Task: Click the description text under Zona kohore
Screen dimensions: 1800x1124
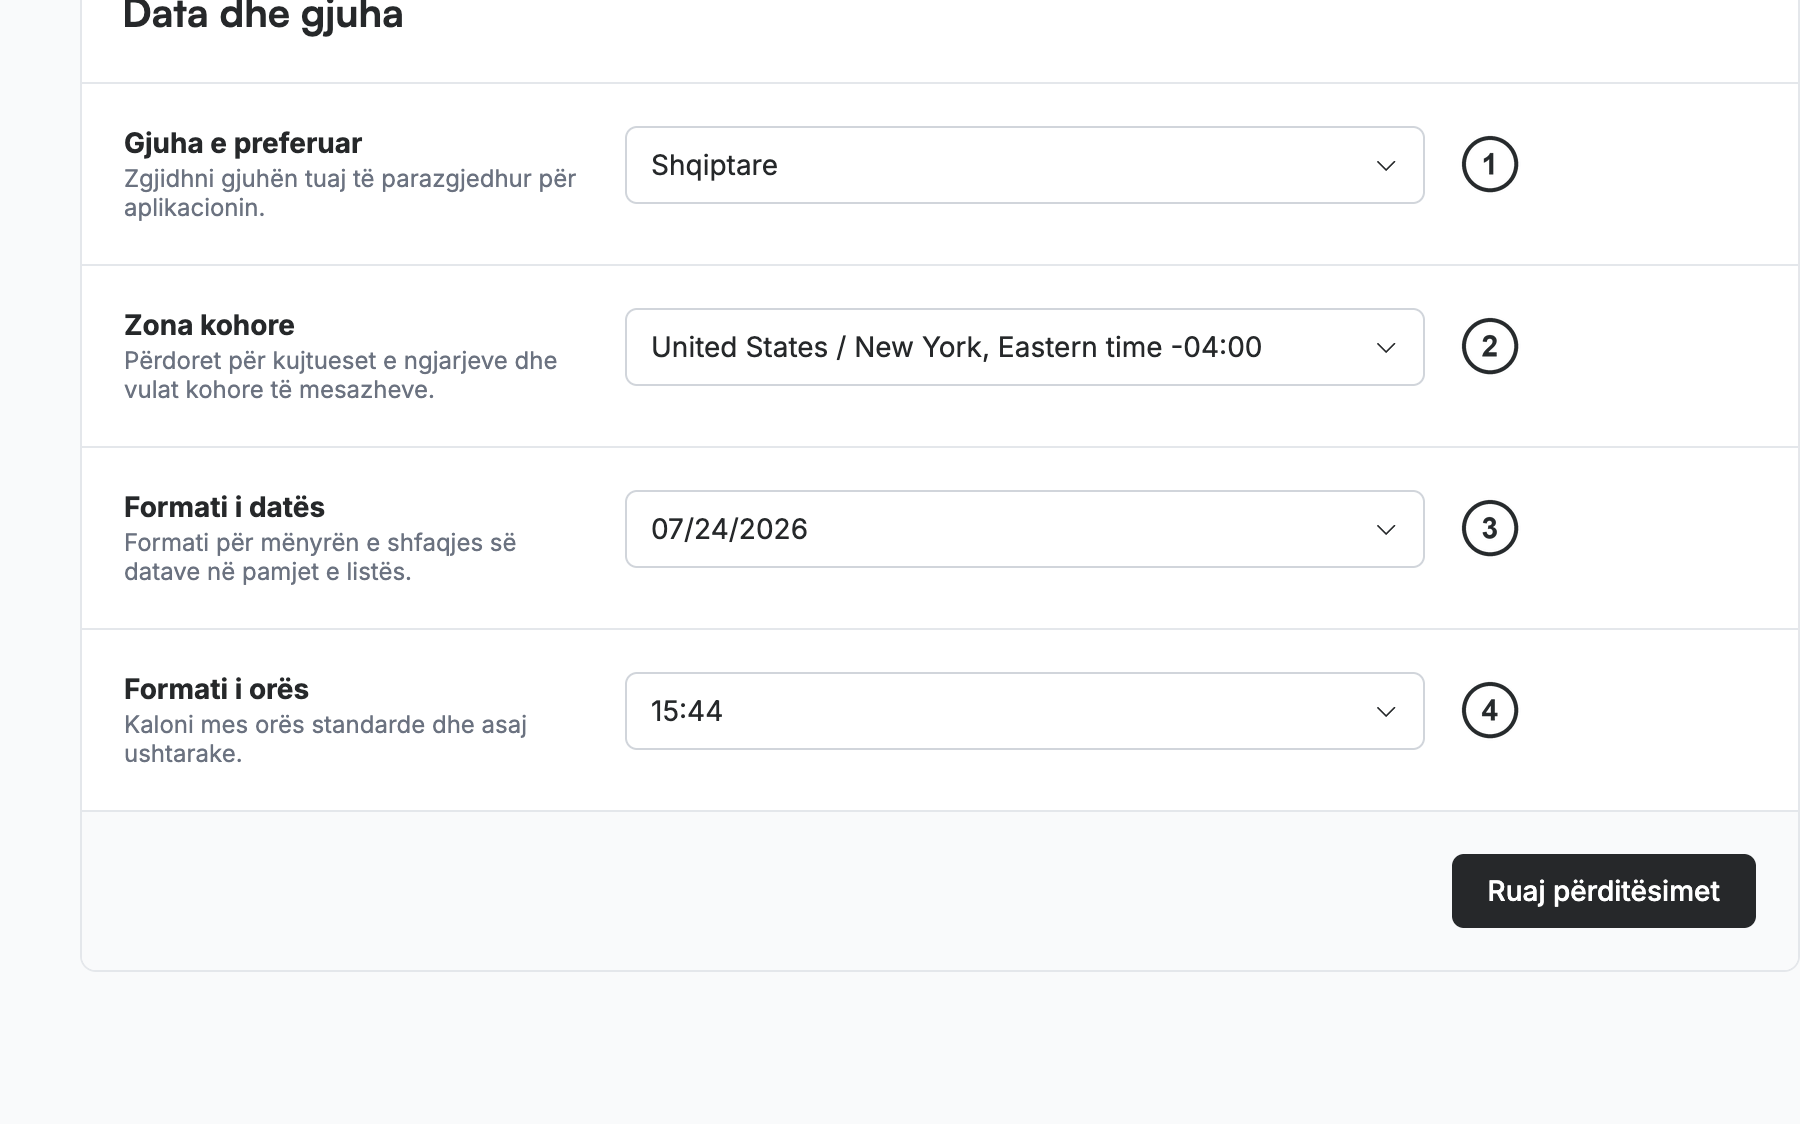Action: coord(340,375)
